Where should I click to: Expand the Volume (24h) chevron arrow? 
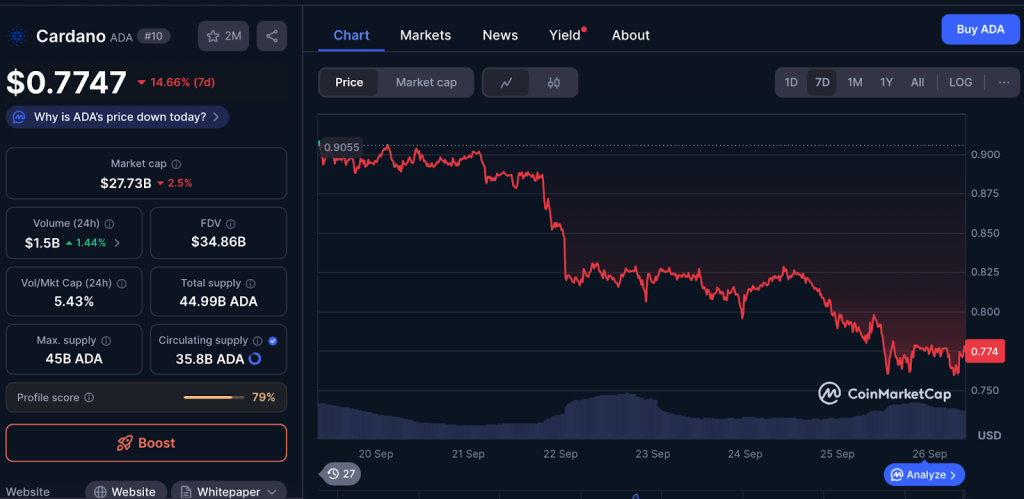pyautogui.click(x=117, y=243)
